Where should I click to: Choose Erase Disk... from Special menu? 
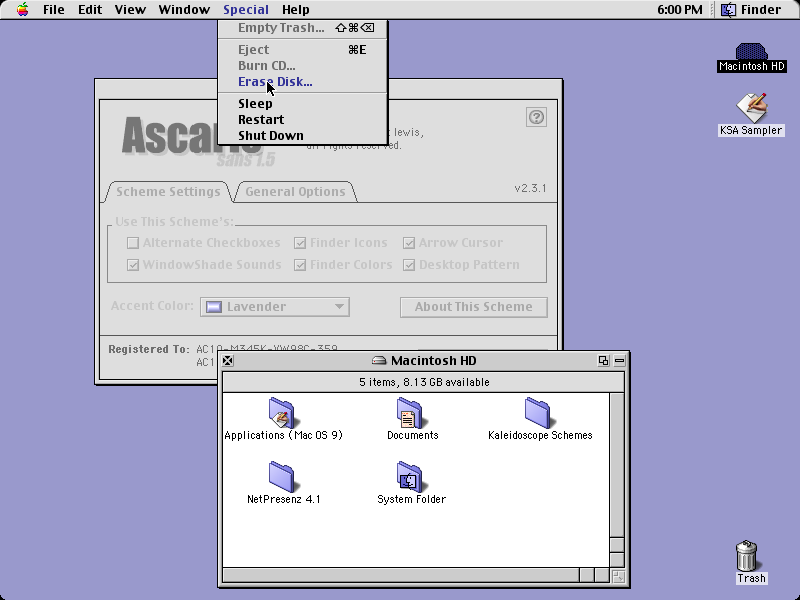click(303, 82)
